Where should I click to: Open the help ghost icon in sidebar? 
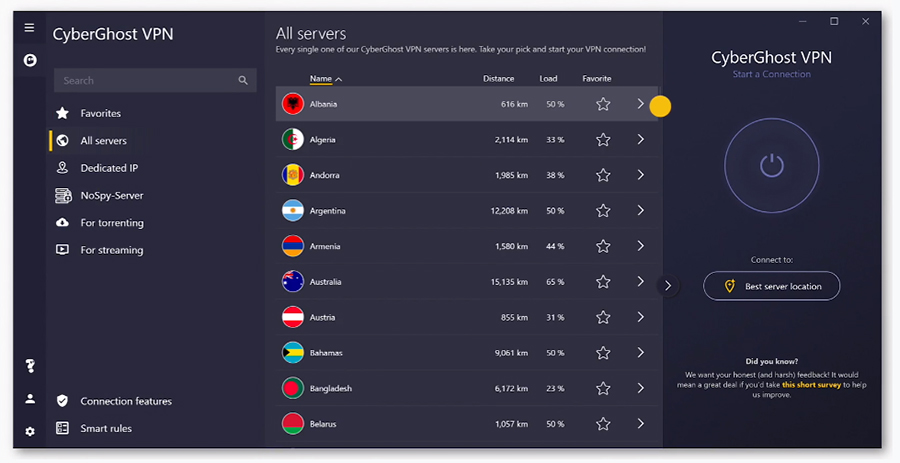[30, 365]
